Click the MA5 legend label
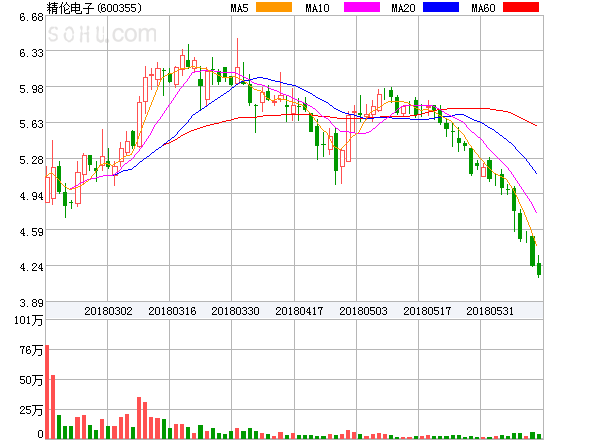The image size is (600, 440). coord(239,8)
